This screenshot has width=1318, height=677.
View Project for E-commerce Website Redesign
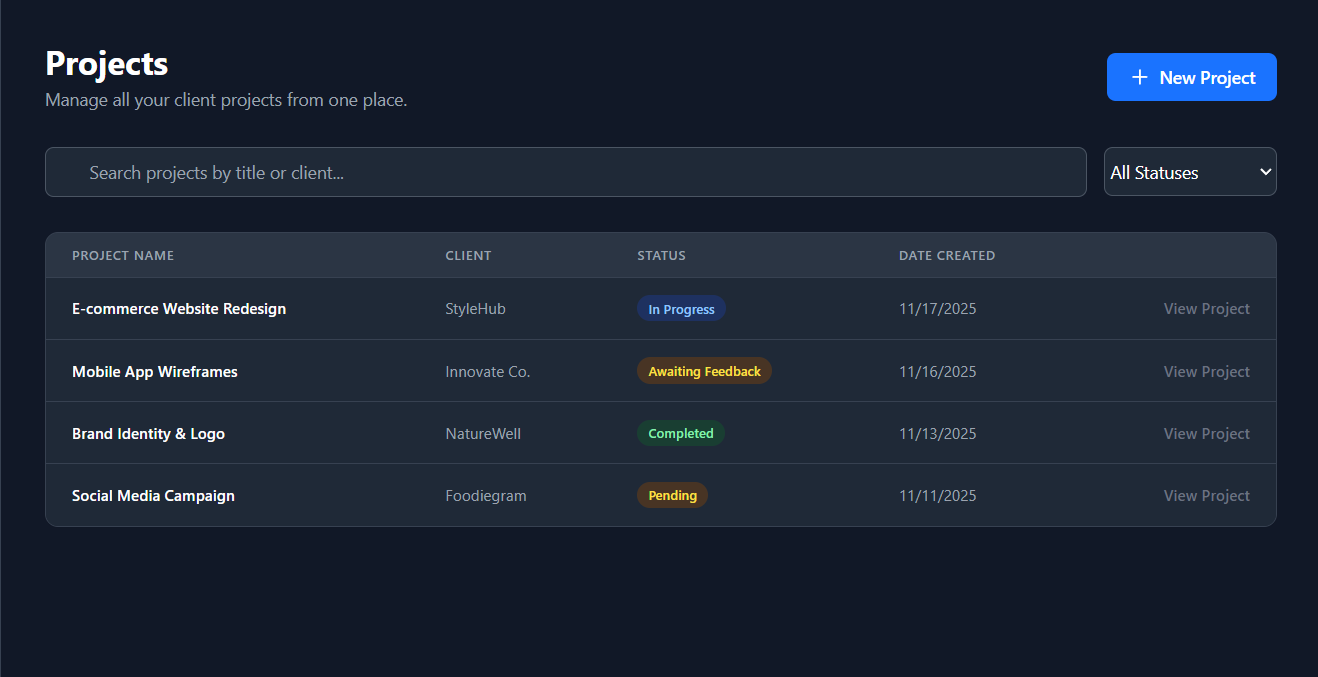point(1206,308)
